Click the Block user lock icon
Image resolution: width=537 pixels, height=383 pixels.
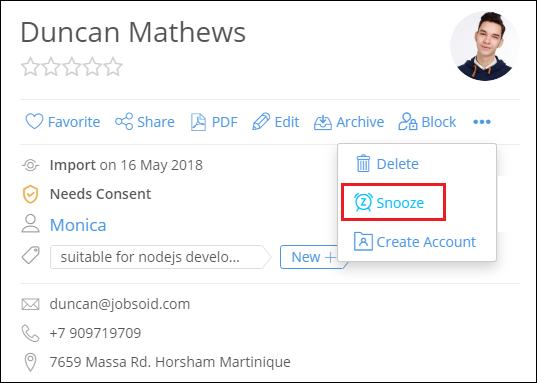click(x=408, y=122)
